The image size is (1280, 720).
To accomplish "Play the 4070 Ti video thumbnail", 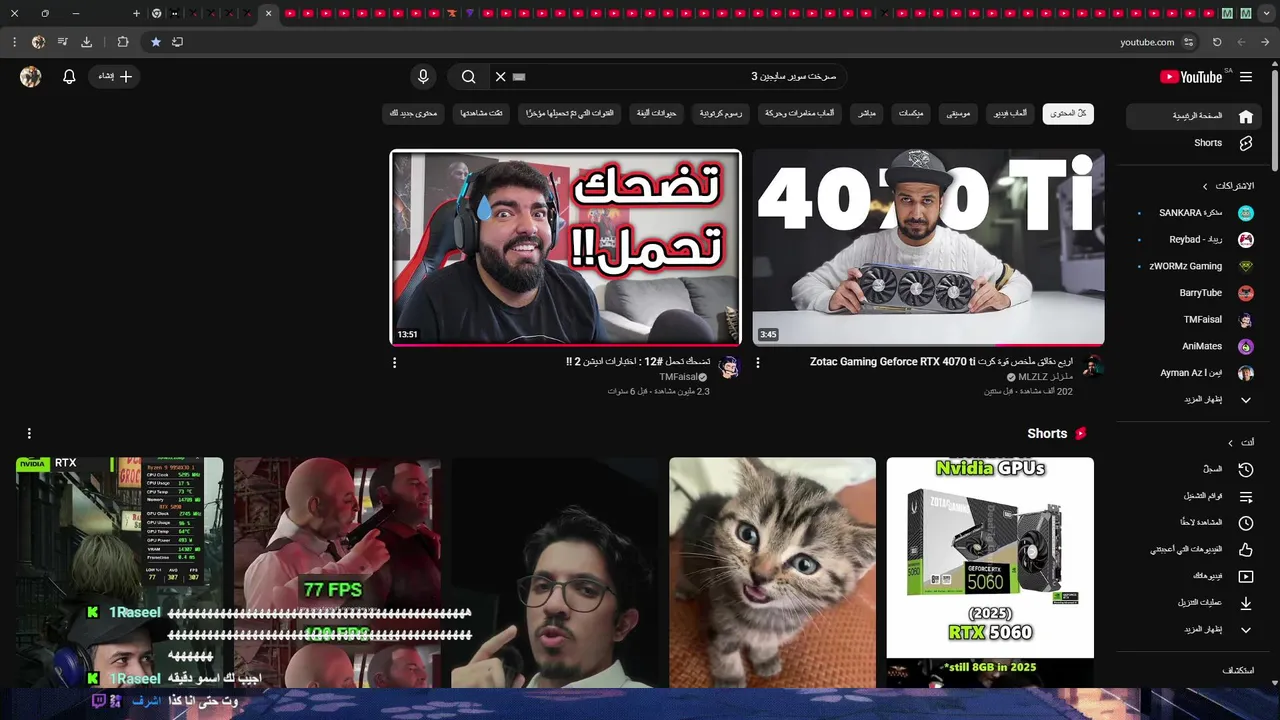I will (928, 247).
